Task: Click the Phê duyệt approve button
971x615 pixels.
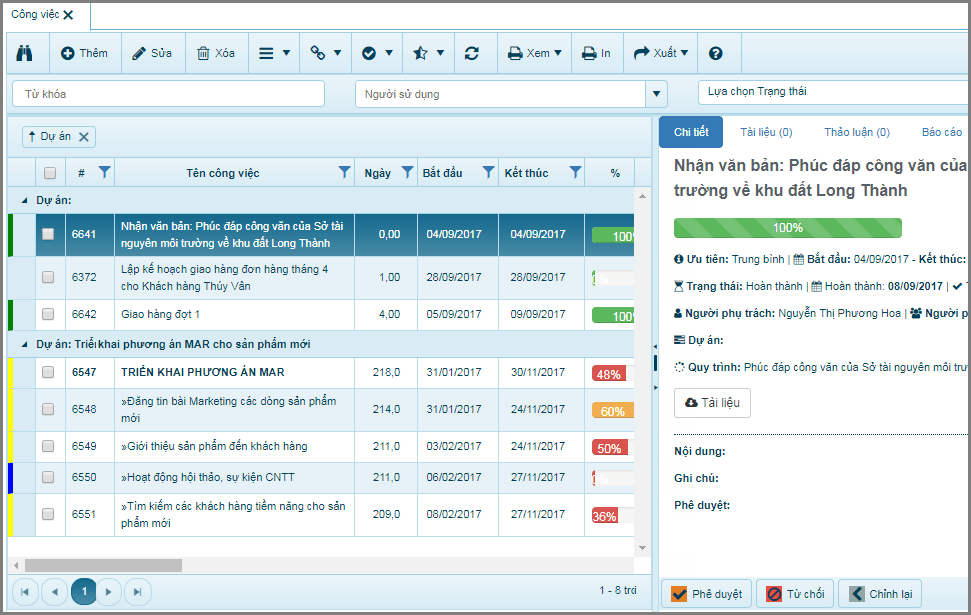Action: click(707, 594)
